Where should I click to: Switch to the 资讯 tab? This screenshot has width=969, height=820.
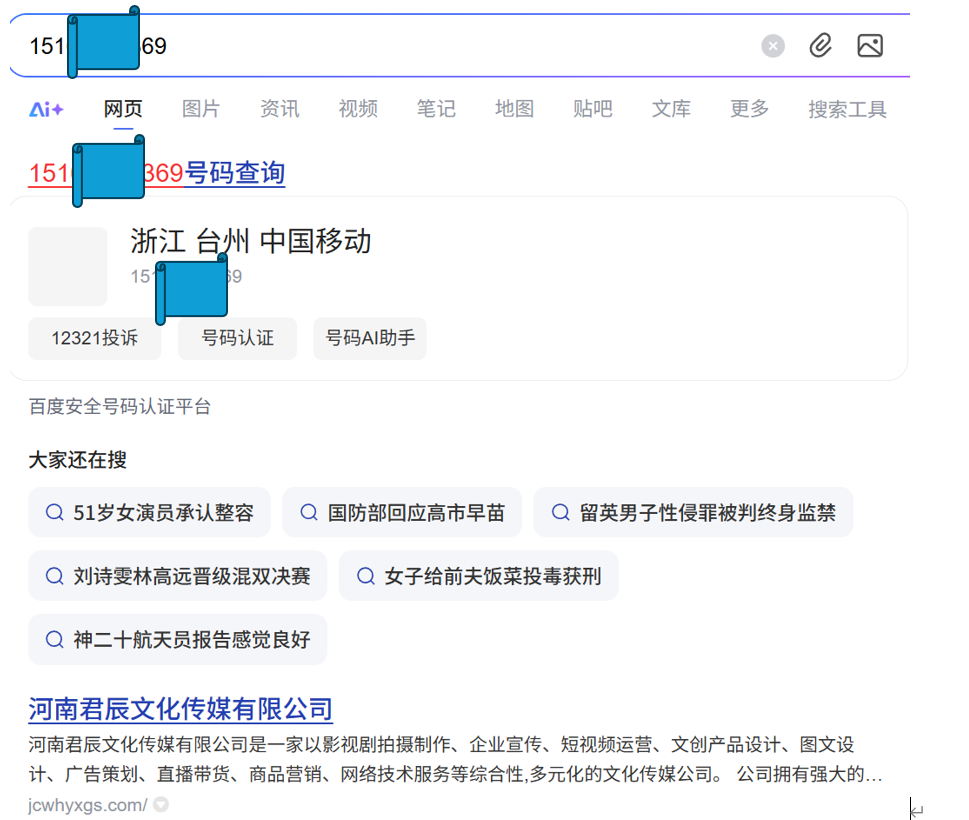(279, 109)
